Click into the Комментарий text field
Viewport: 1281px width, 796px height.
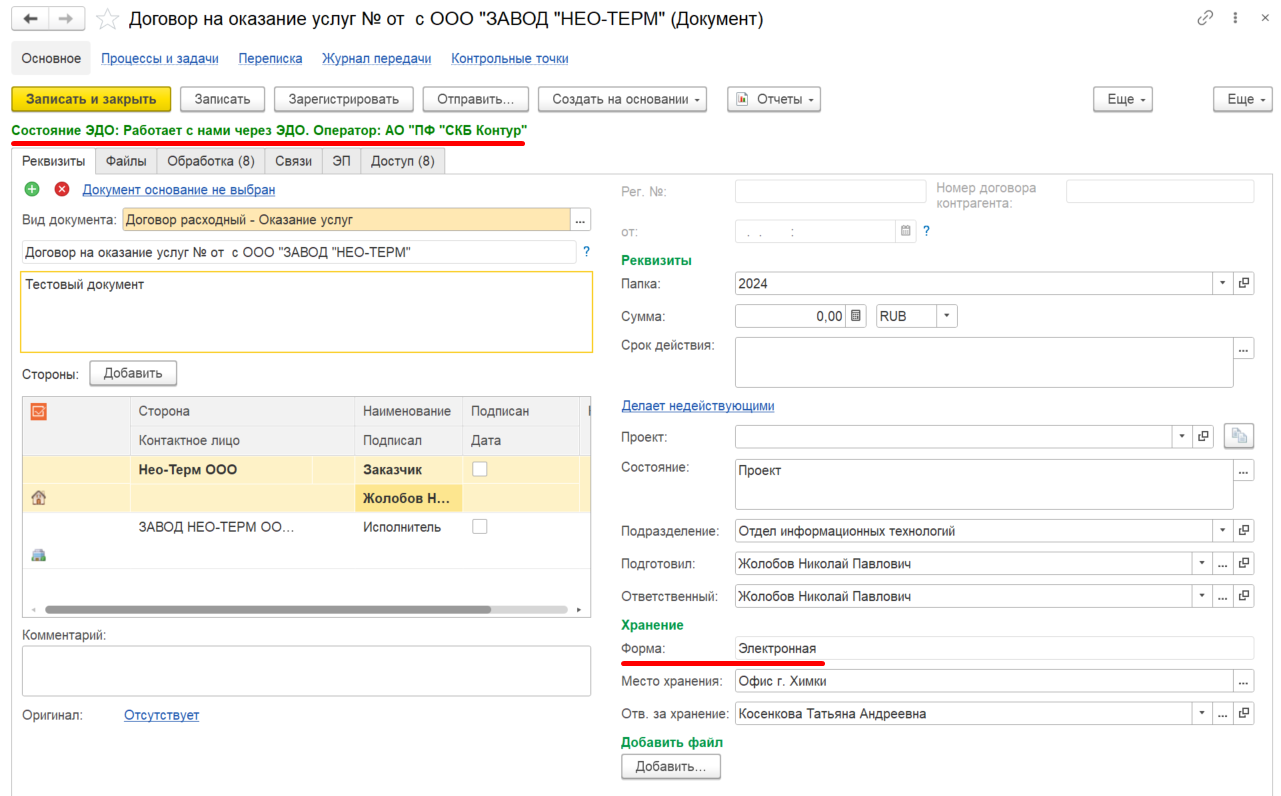(306, 670)
